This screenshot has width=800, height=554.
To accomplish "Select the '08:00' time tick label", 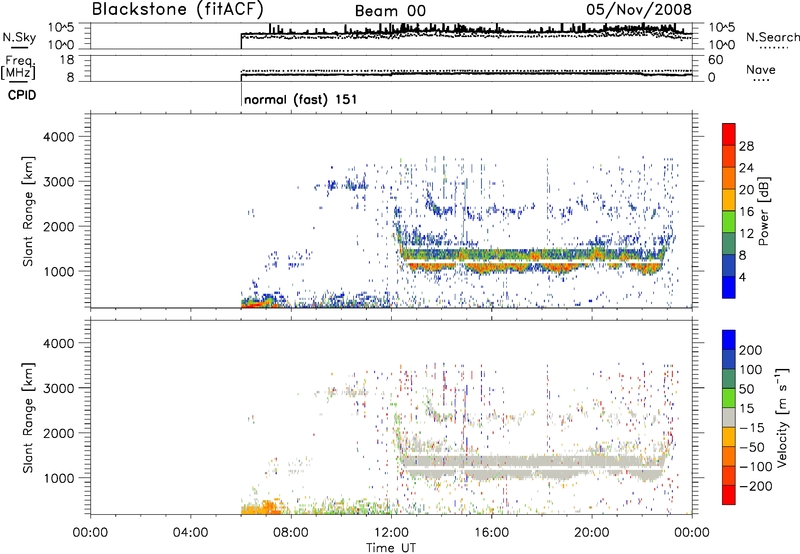I will point(291,533).
